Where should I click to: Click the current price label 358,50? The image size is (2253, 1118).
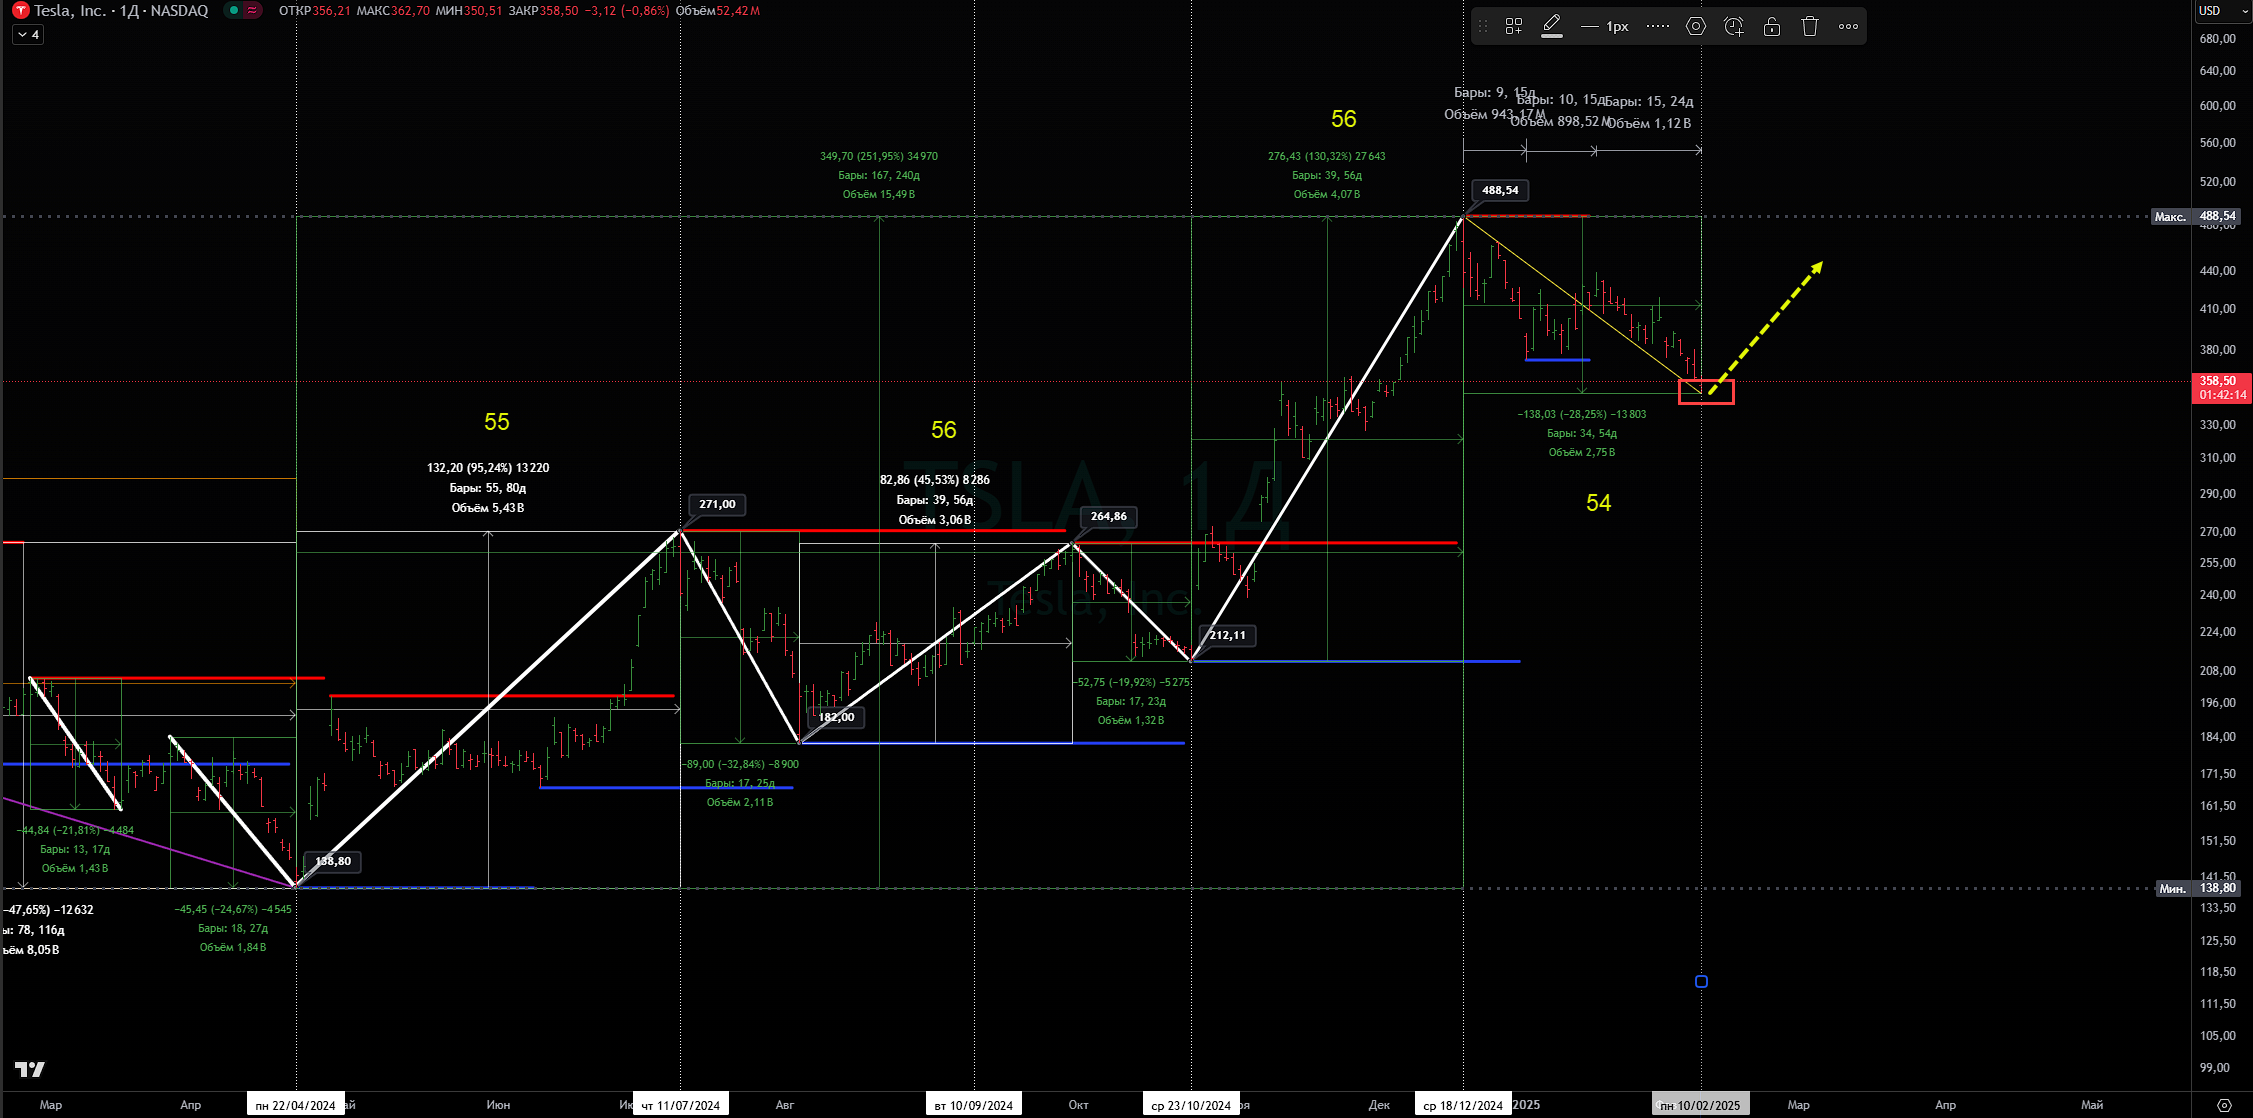click(x=2222, y=388)
